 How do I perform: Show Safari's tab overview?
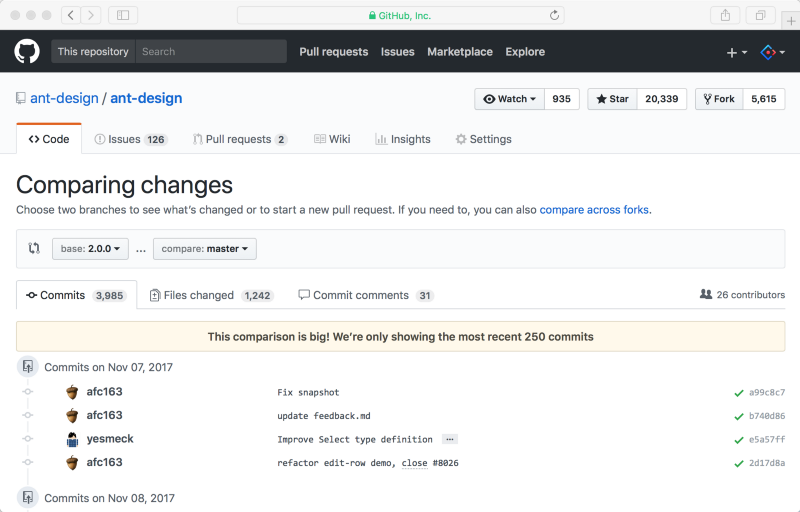click(x=760, y=15)
